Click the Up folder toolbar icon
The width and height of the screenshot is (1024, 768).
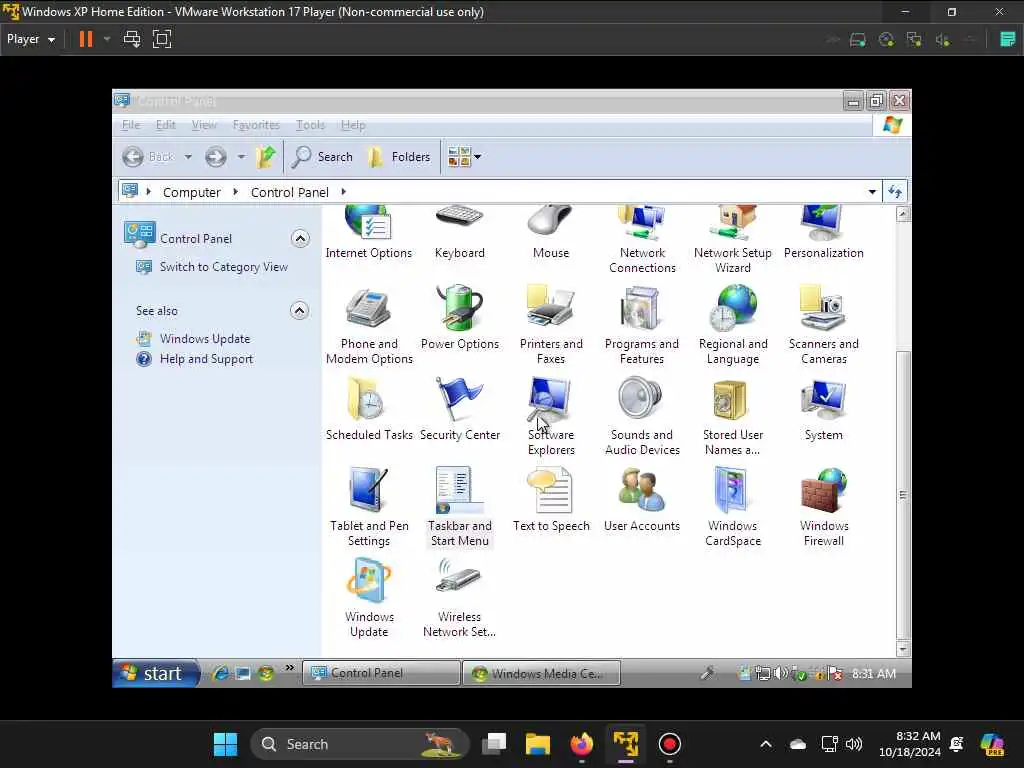pos(266,157)
